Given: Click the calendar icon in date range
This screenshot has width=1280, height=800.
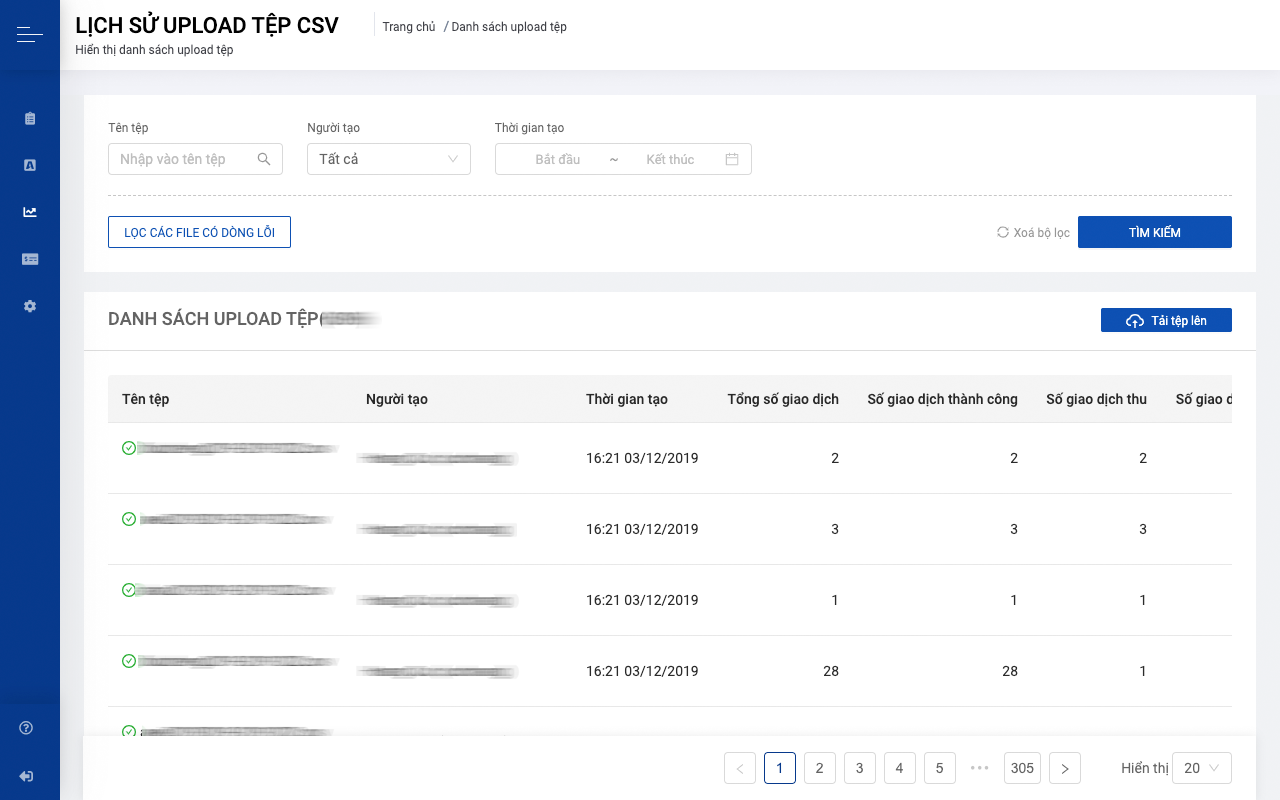Looking at the screenshot, I should 732,159.
